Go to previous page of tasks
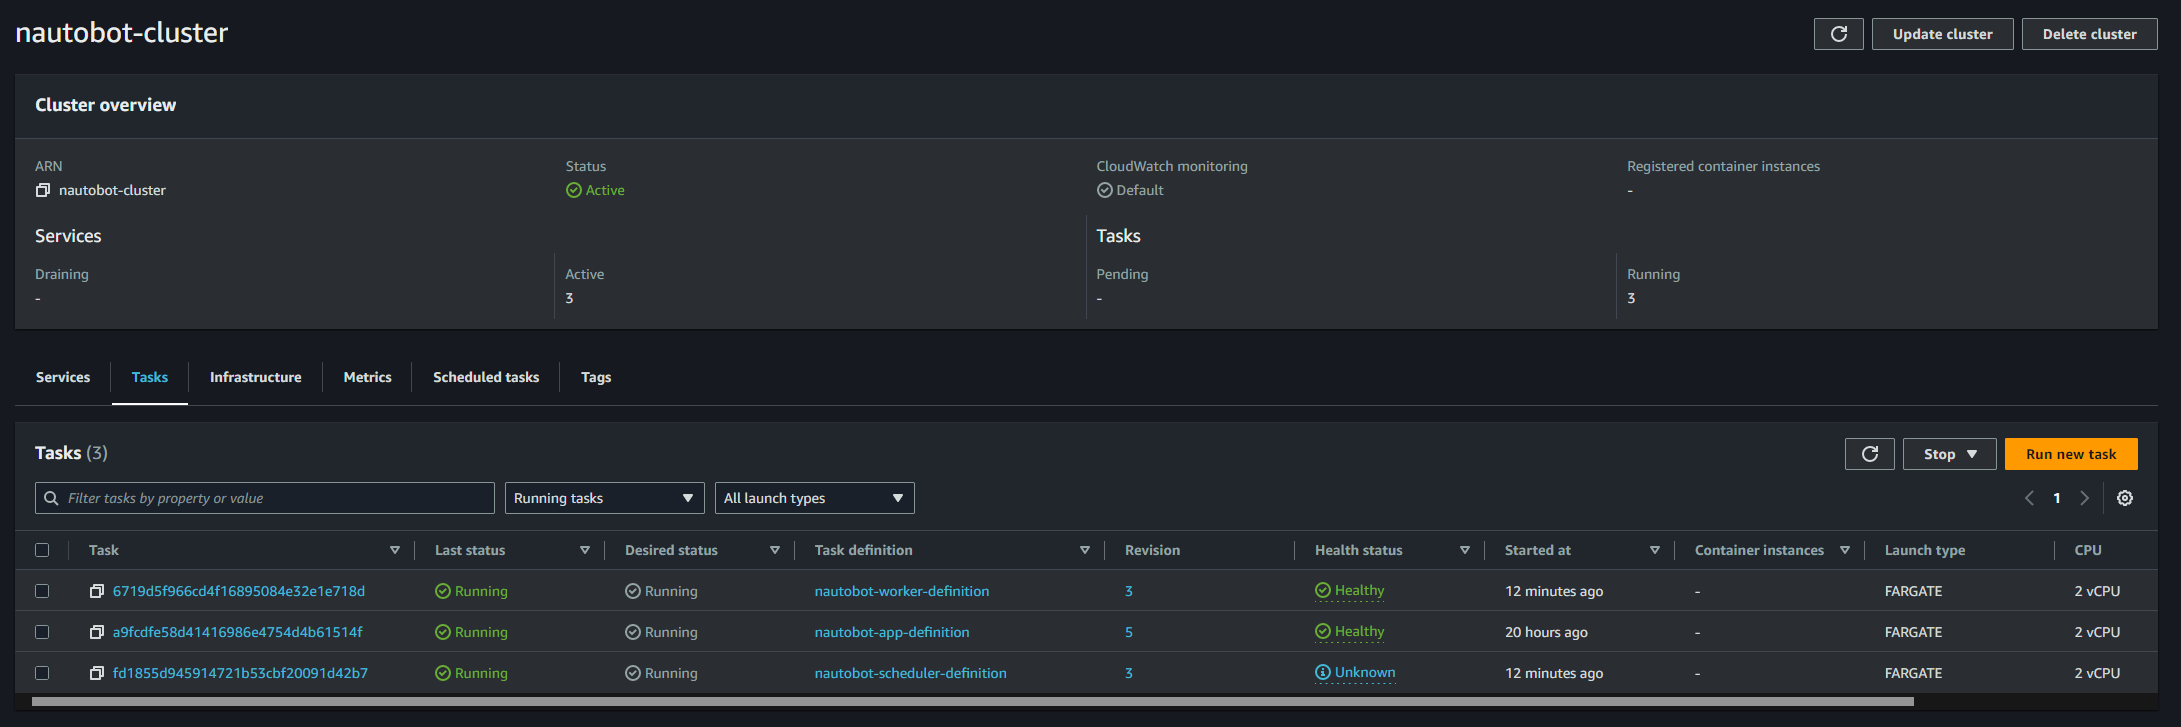This screenshot has height=727, width=2181. click(2029, 498)
